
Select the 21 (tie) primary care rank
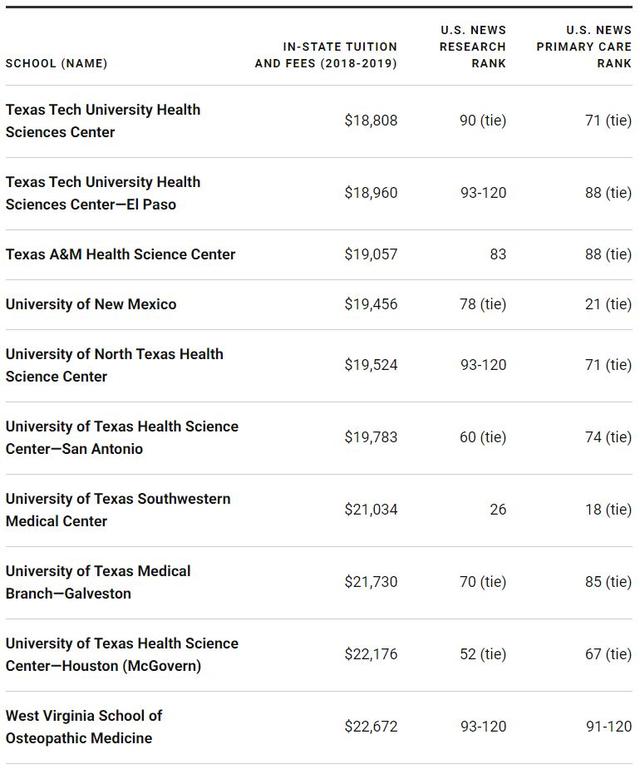click(x=608, y=304)
